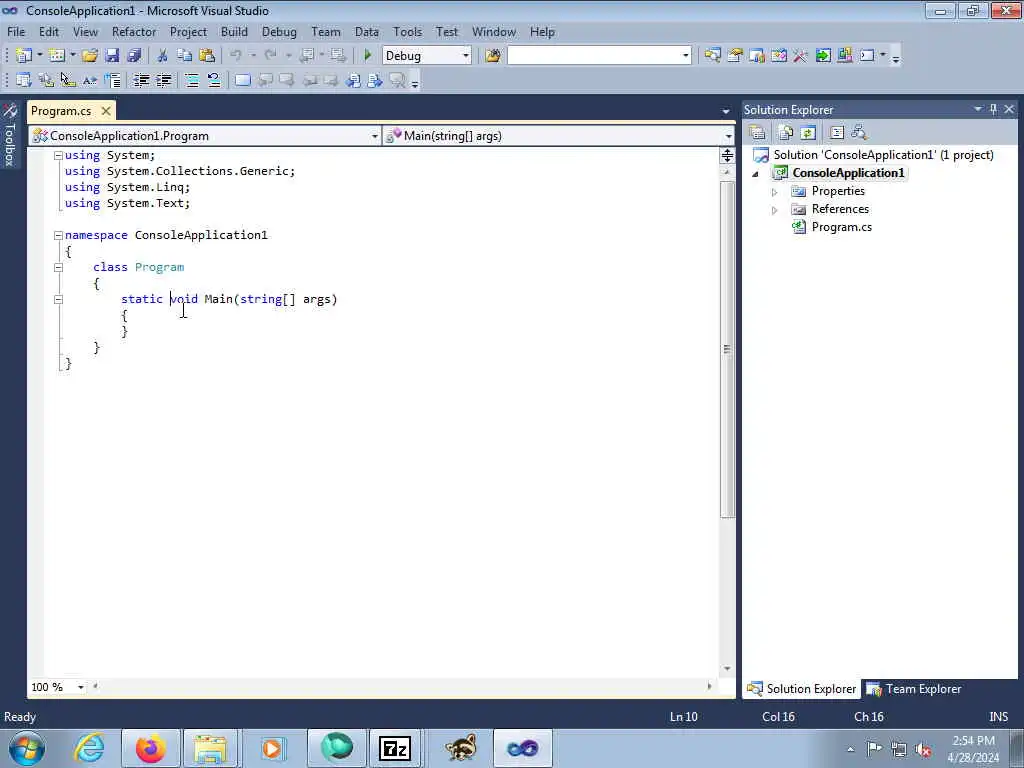Image resolution: width=1024 pixels, height=768 pixels.
Task: Click Display Word Completion icon
Action: coord(90,80)
